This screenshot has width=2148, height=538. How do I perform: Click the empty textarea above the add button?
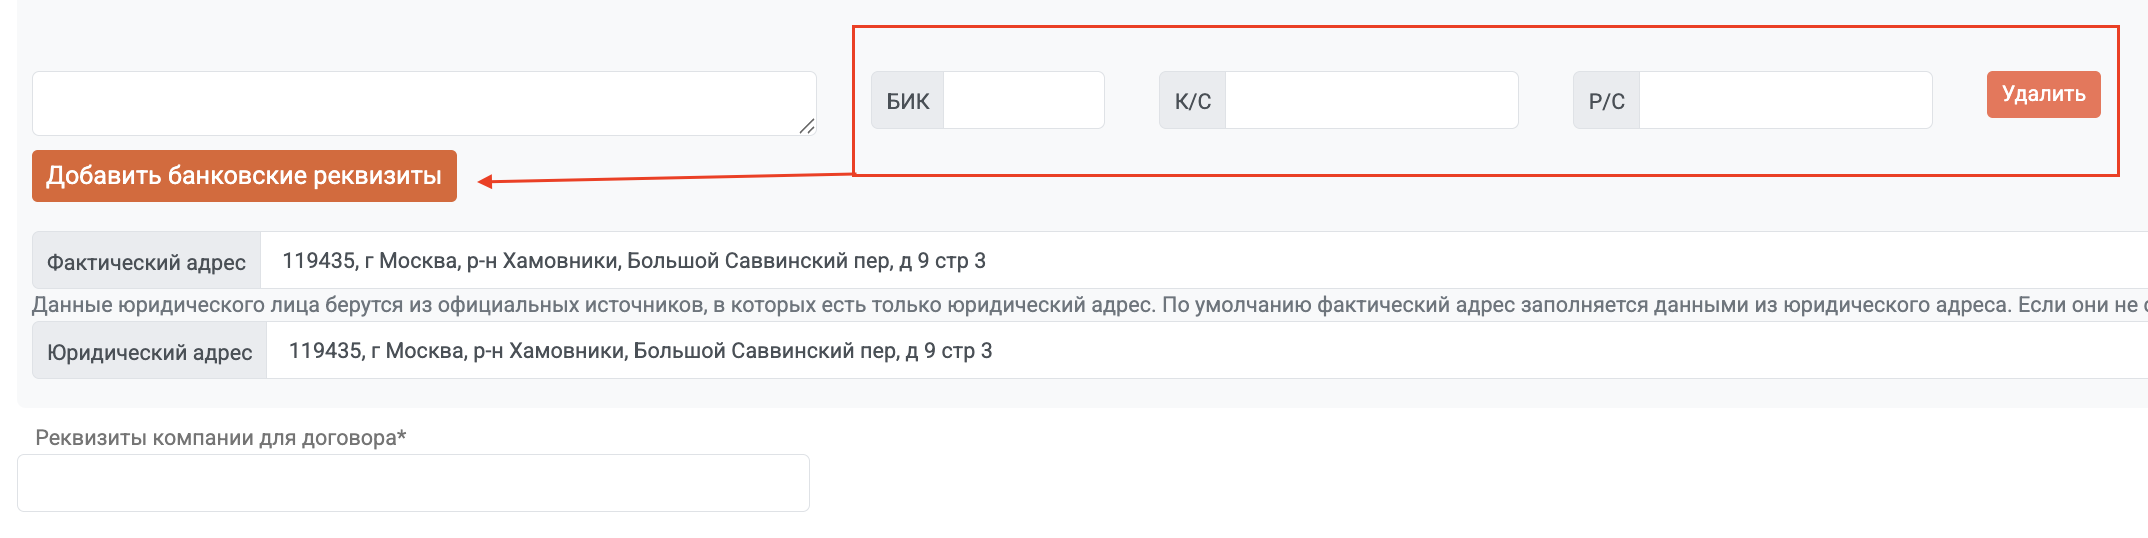(424, 103)
